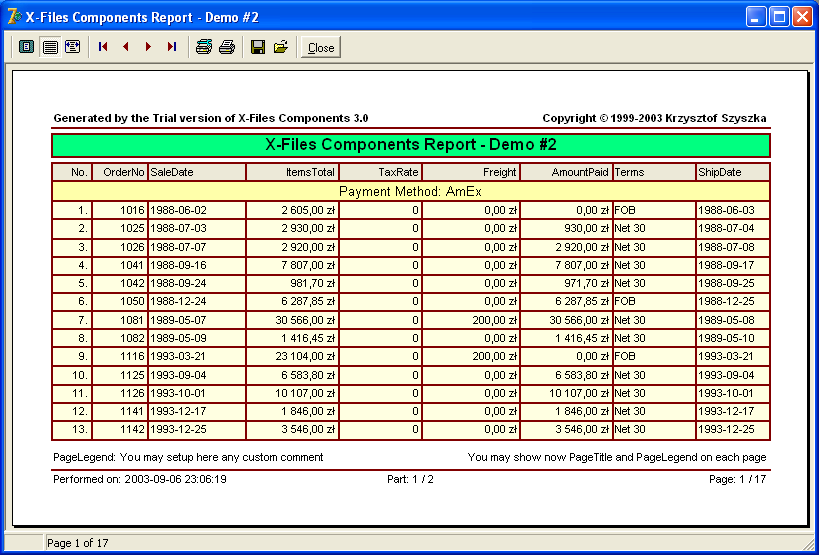Screen dimensions: 819x555
Task: Print the report using printer icon
Action: coord(227,47)
